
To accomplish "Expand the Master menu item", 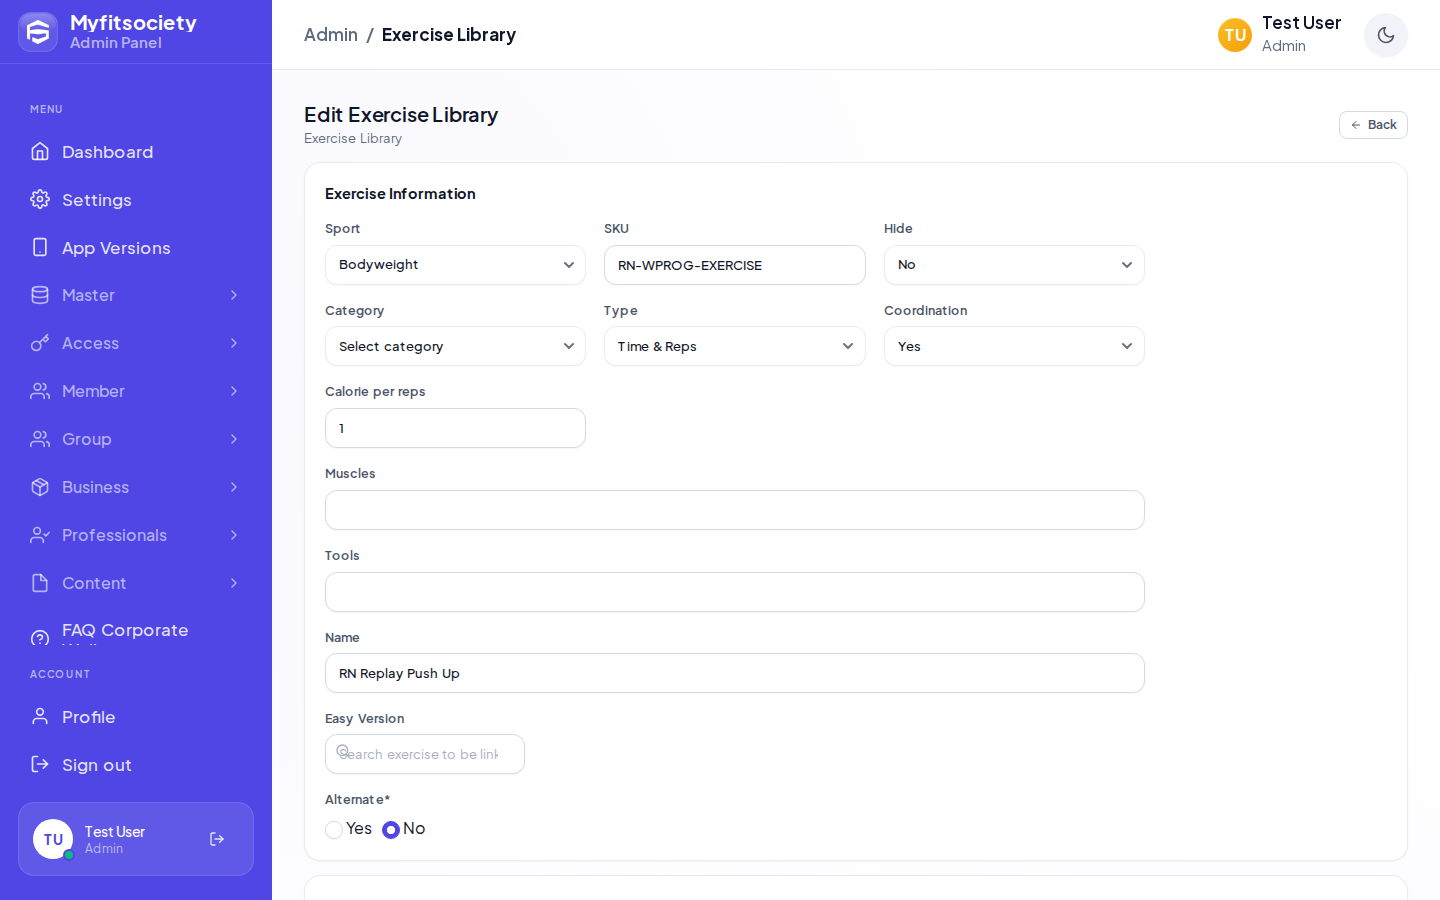I will [136, 296].
